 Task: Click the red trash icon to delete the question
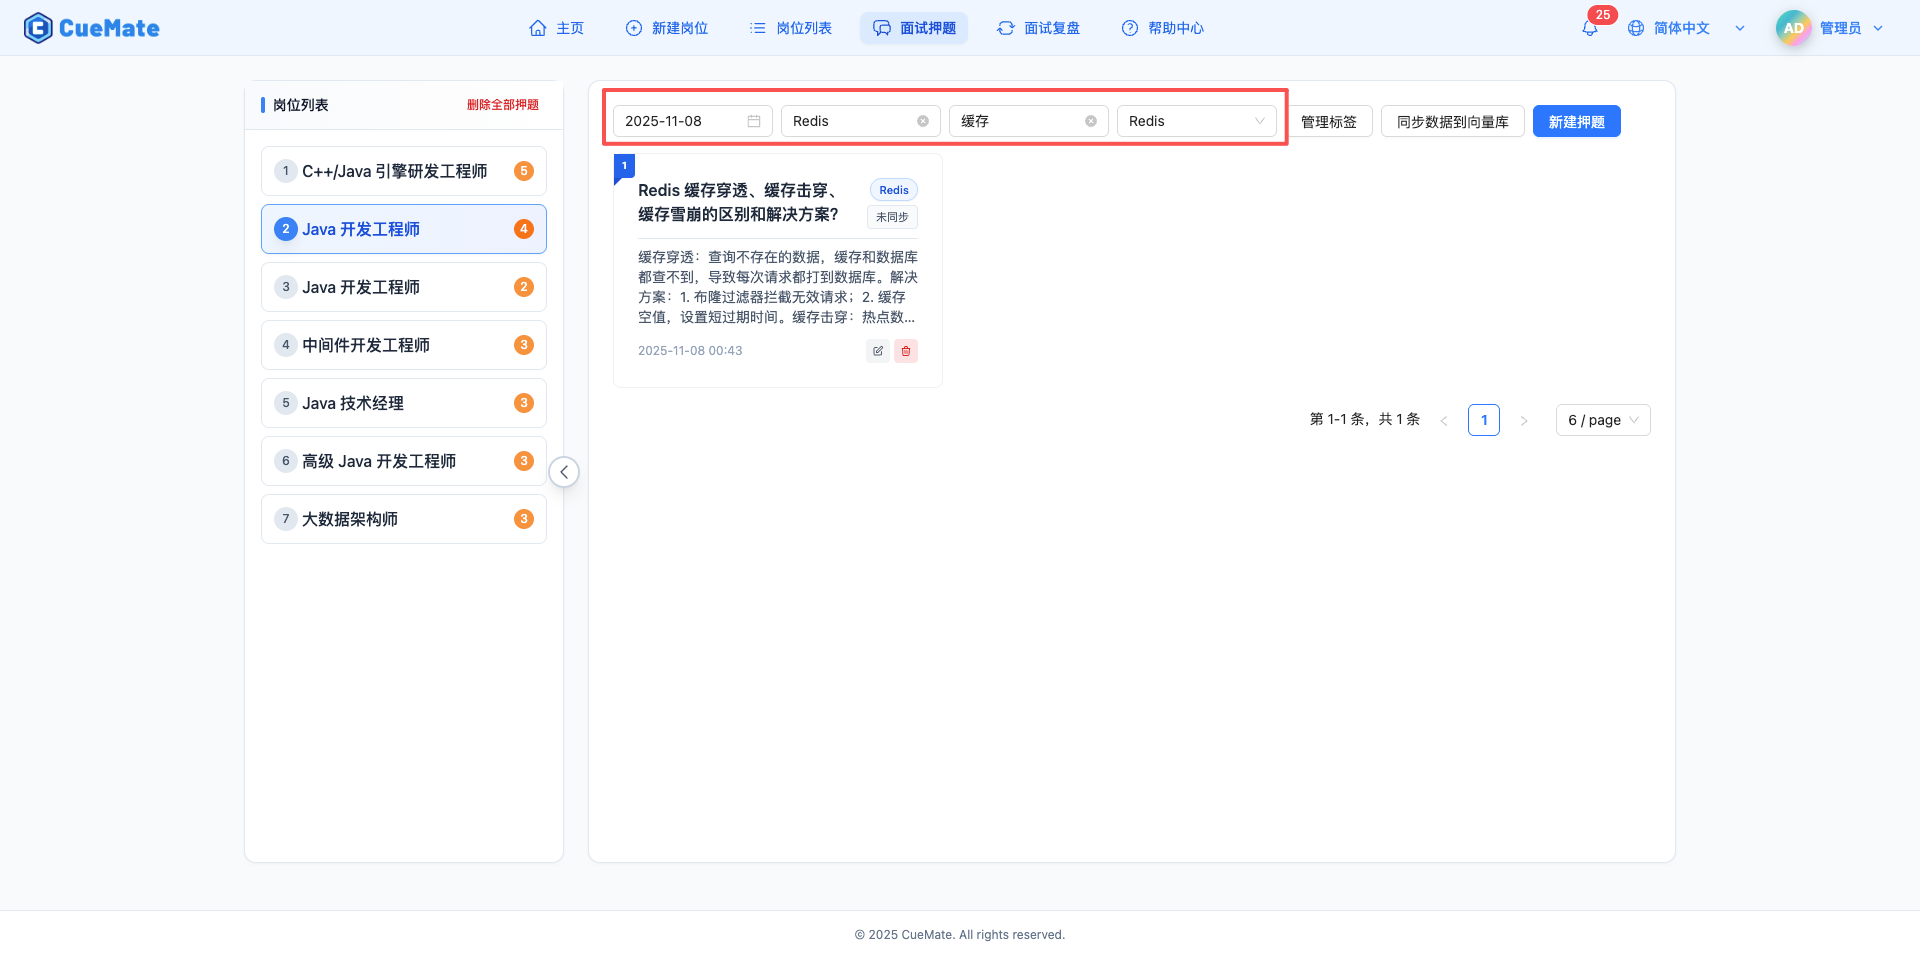coord(906,351)
